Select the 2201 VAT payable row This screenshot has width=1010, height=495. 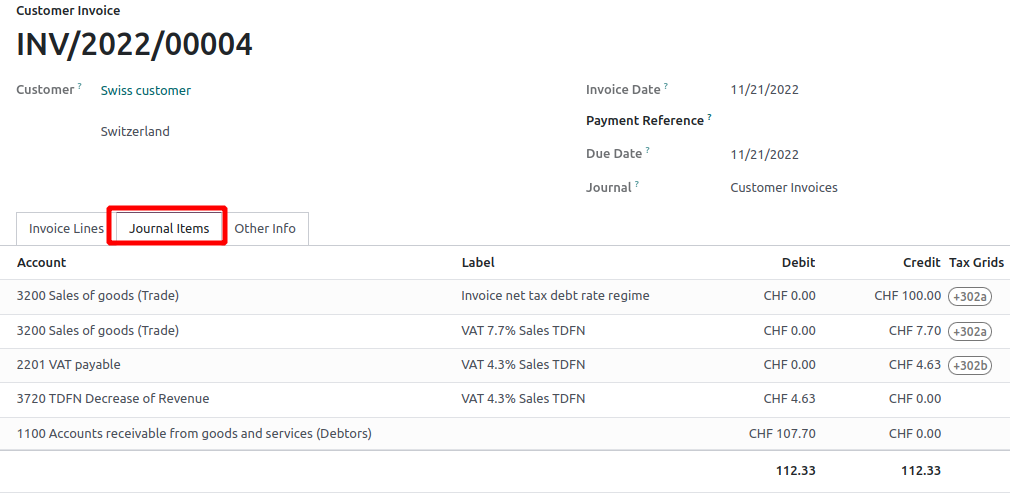click(505, 365)
